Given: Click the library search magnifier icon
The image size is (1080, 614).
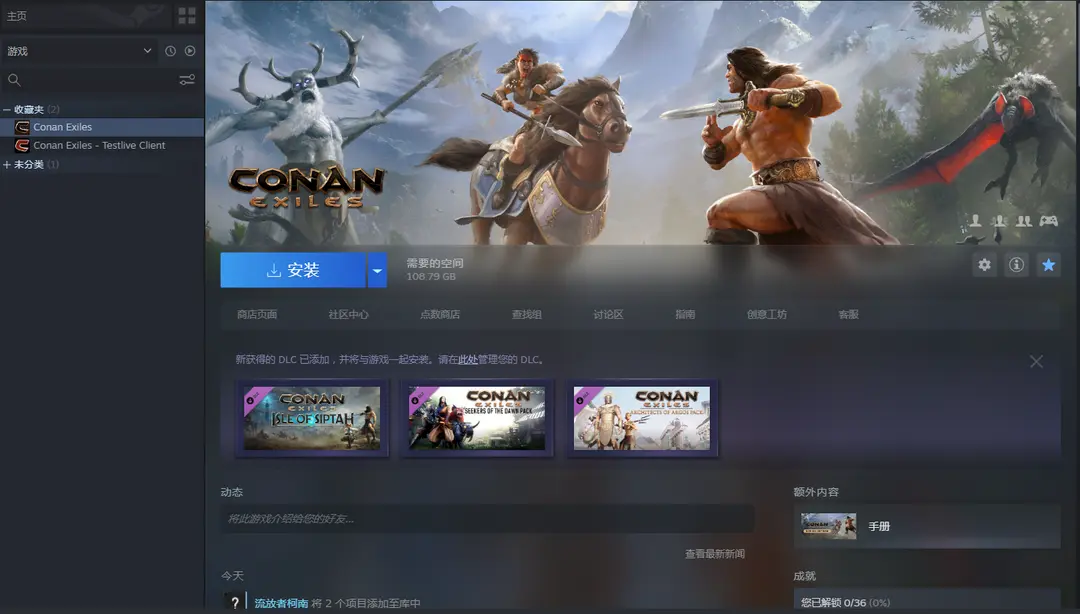Looking at the screenshot, I should click(x=14, y=80).
